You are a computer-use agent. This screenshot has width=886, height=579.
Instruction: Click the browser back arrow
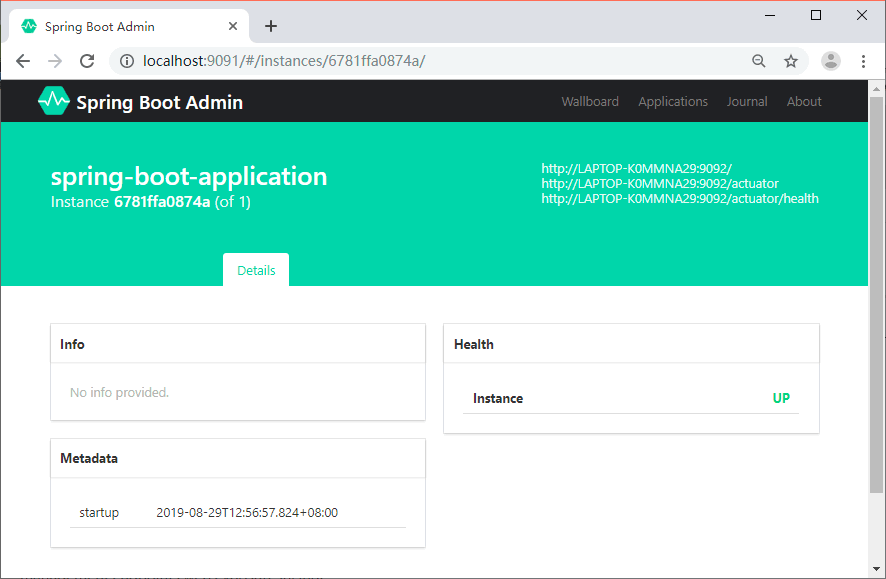(23, 61)
